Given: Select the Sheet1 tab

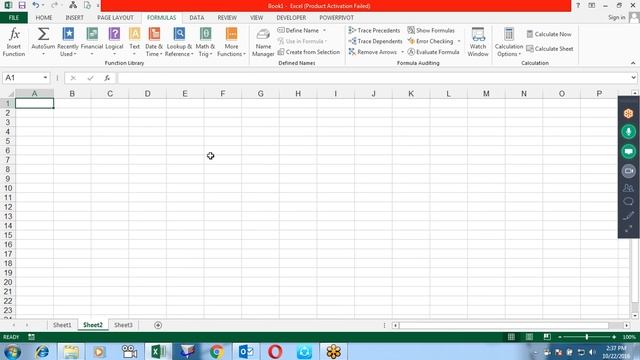Looking at the screenshot, I should 62,325.
